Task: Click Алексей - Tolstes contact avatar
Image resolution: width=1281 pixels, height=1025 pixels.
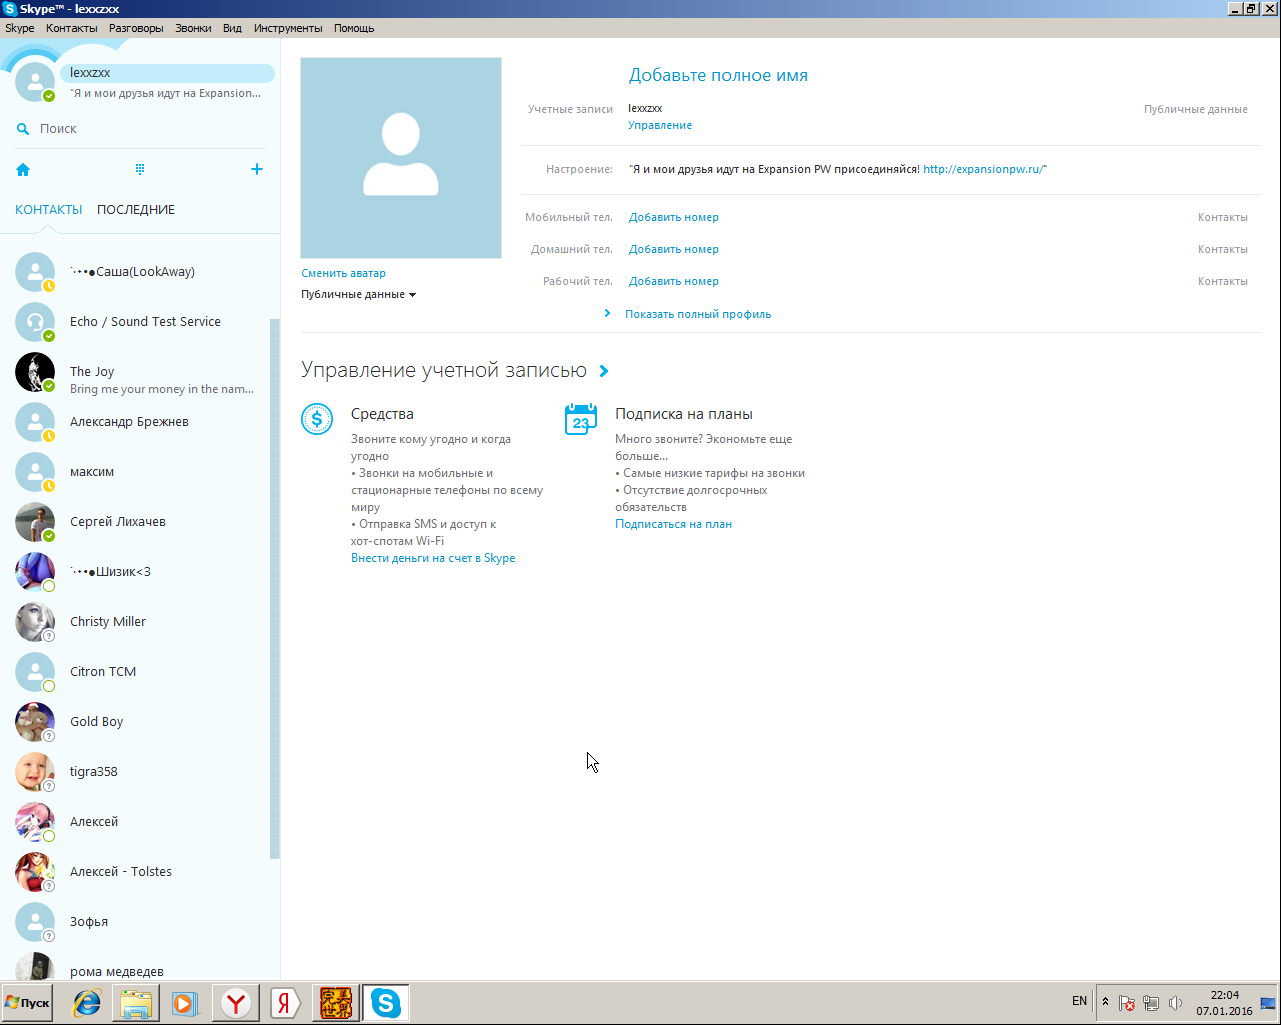Action: pos(35,872)
